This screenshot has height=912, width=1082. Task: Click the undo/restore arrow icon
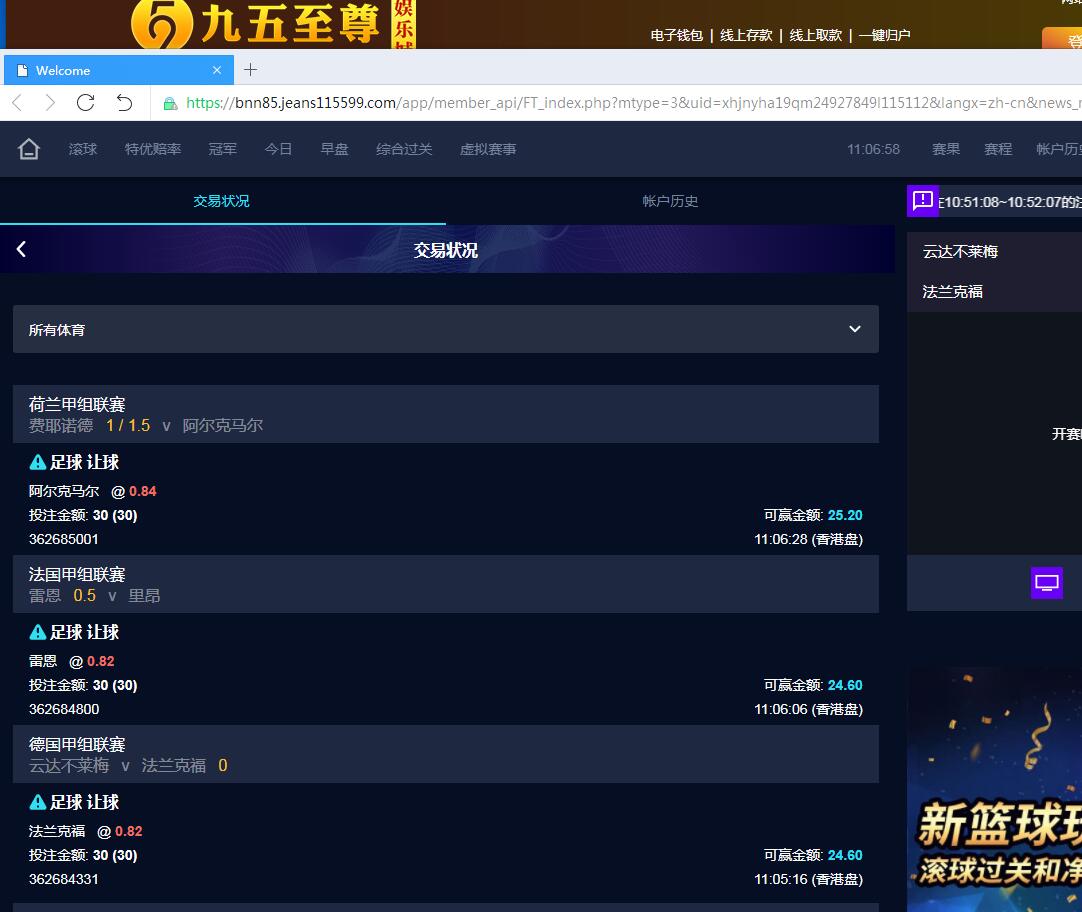[124, 103]
